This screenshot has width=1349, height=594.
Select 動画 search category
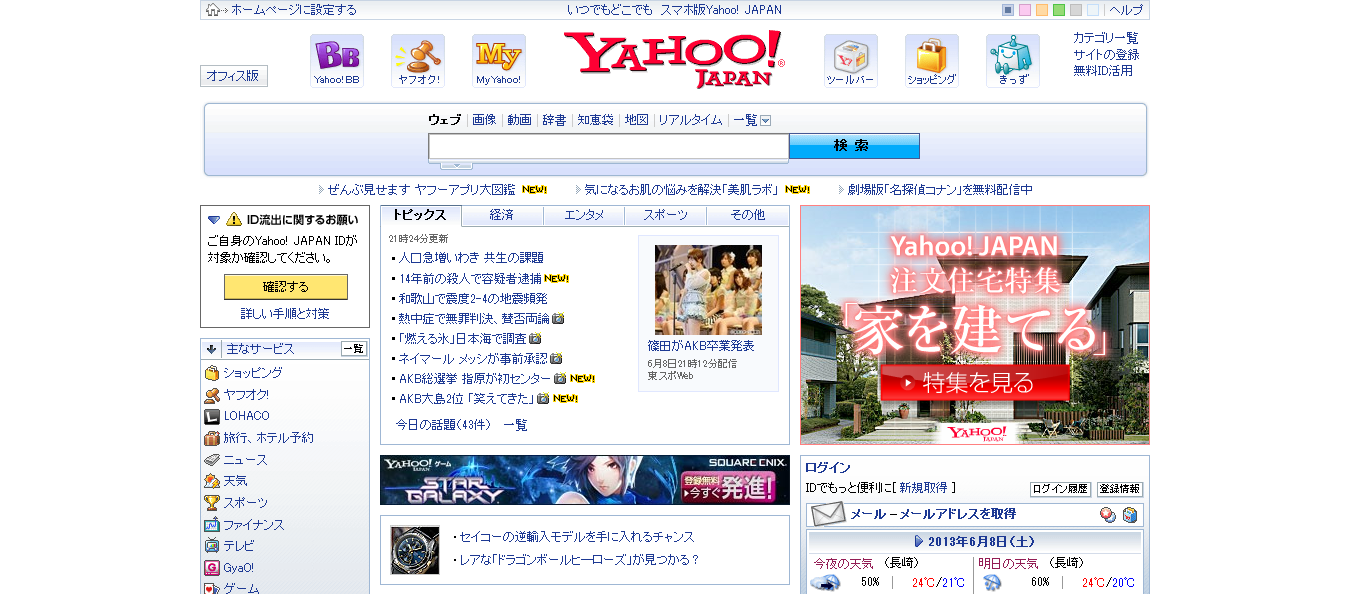point(519,120)
